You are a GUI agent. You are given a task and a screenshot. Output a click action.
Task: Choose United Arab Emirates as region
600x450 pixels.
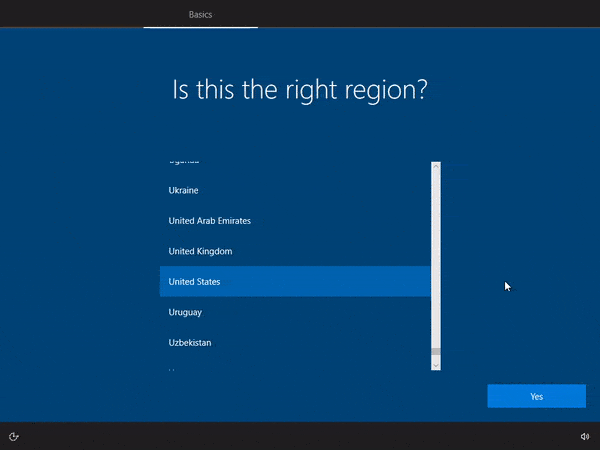pos(209,221)
